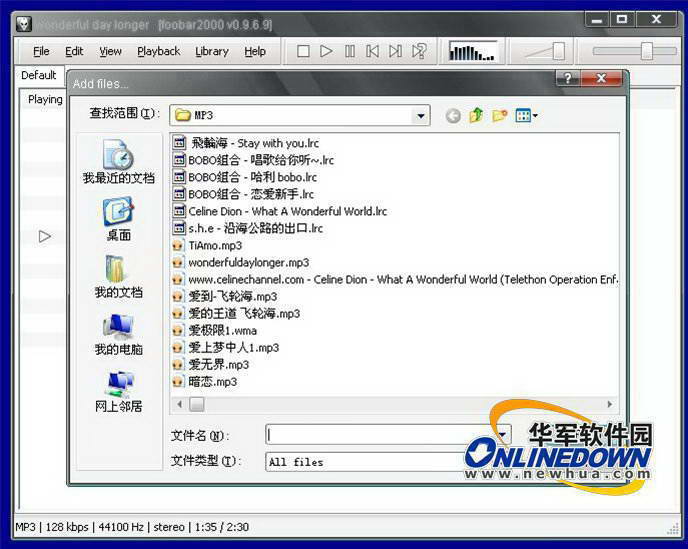Screen dimensions: 688x549
Task: Open the View menu
Action: pos(110,51)
